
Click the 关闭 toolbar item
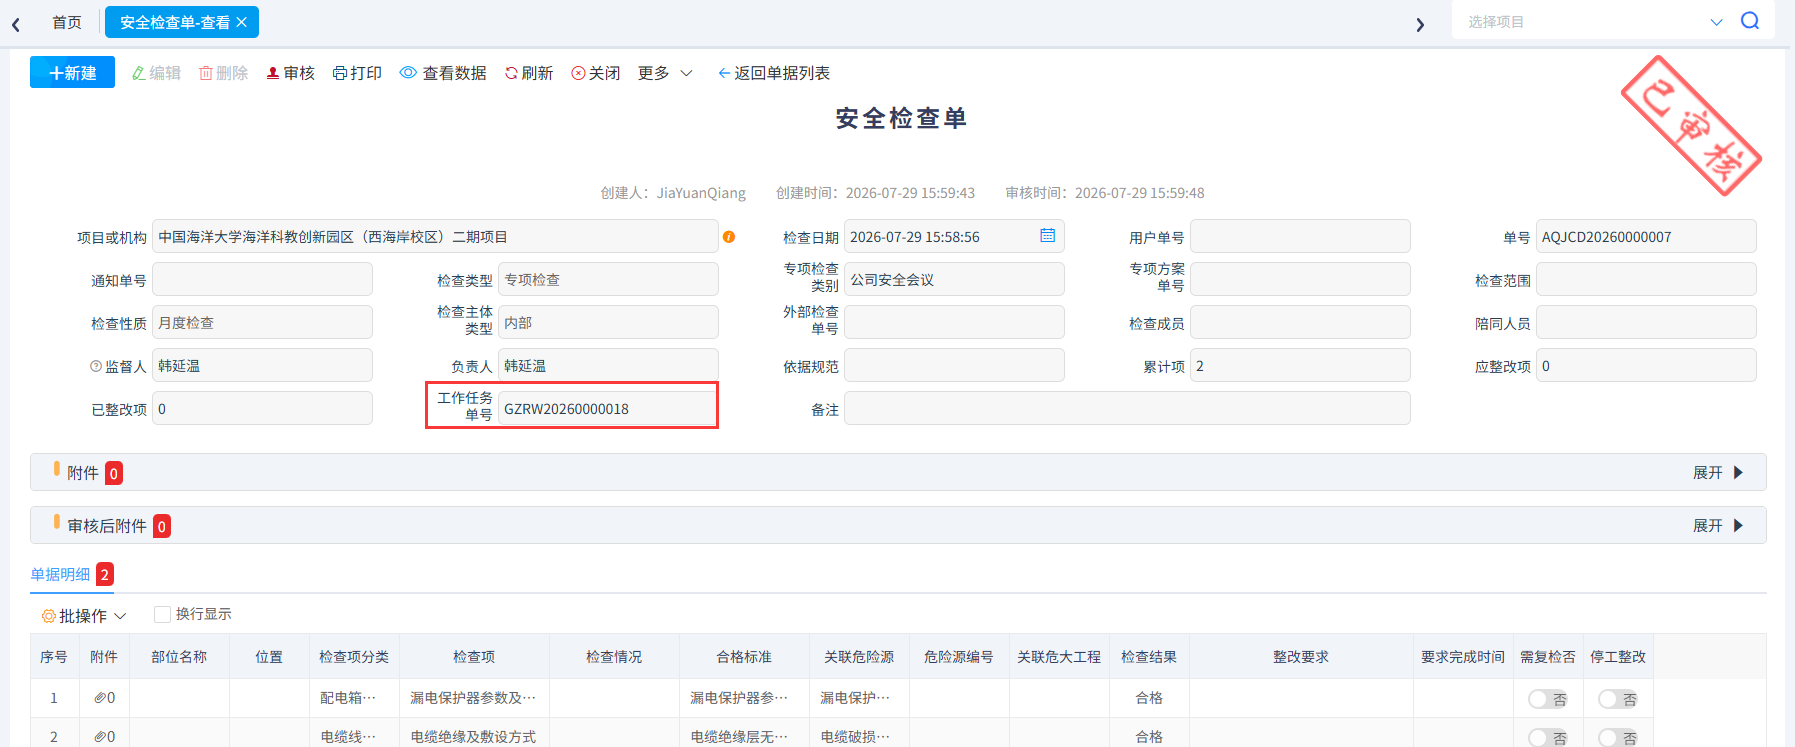click(x=596, y=73)
